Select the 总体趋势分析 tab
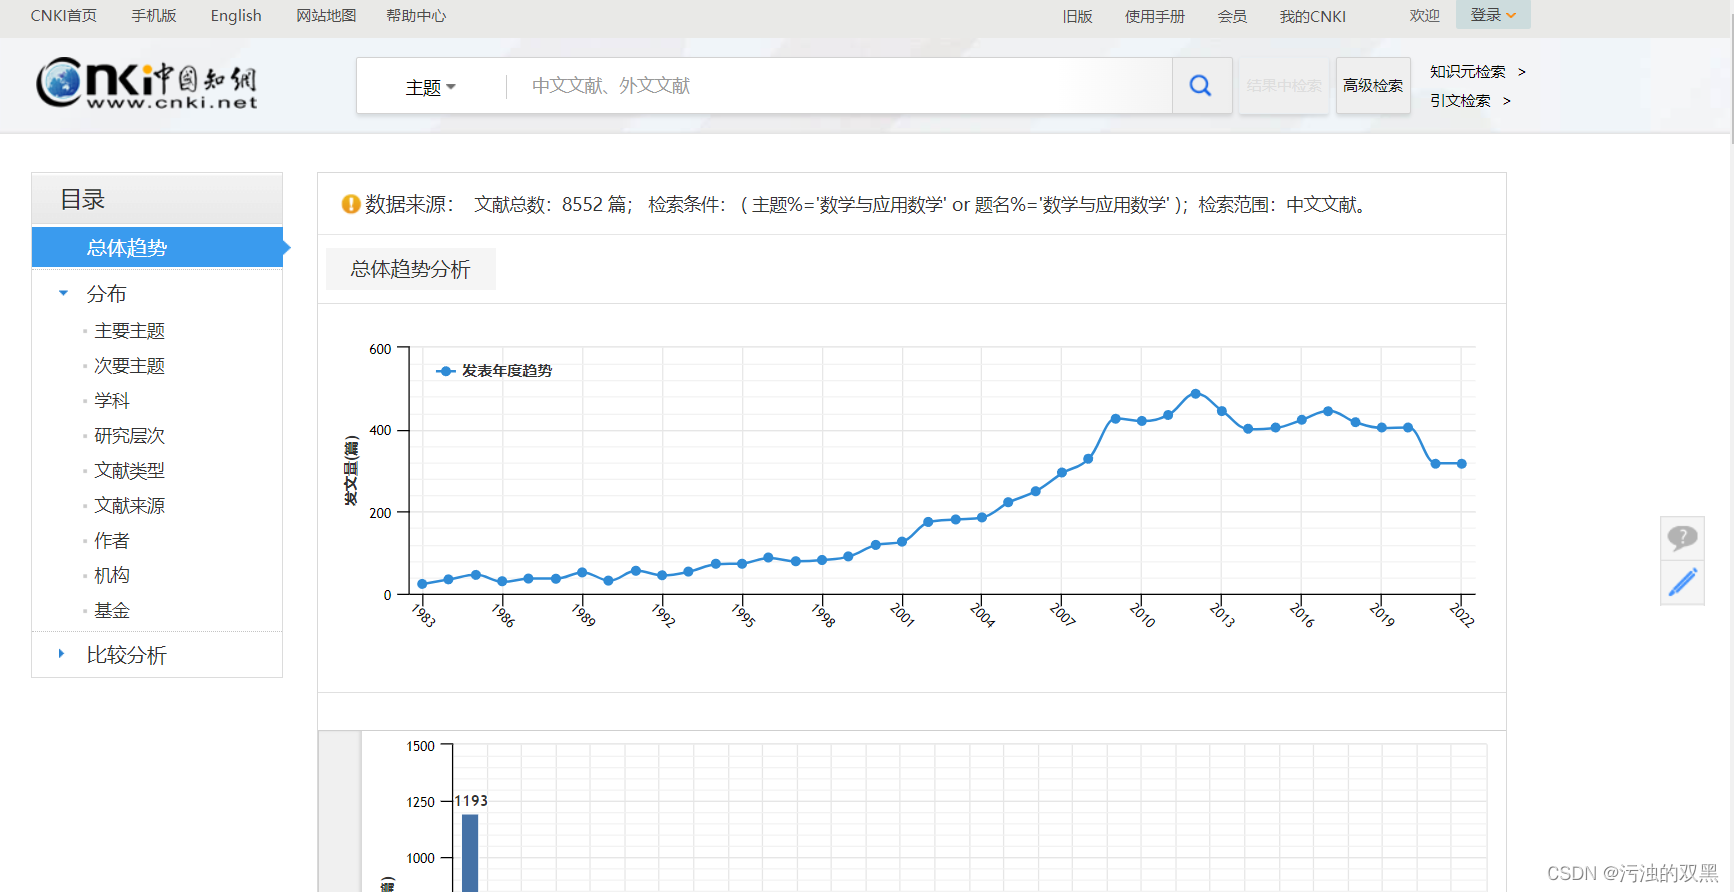1734x892 pixels. (410, 269)
